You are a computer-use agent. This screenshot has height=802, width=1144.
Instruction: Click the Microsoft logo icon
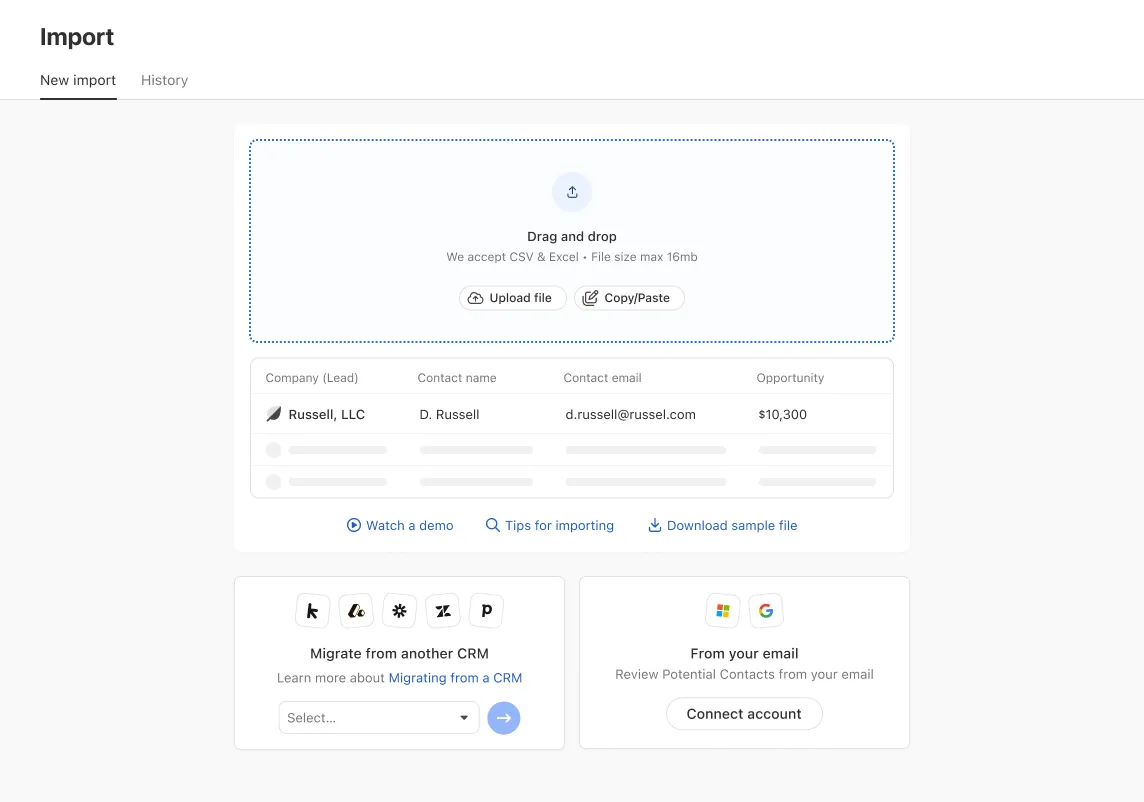(x=723, y=611)
